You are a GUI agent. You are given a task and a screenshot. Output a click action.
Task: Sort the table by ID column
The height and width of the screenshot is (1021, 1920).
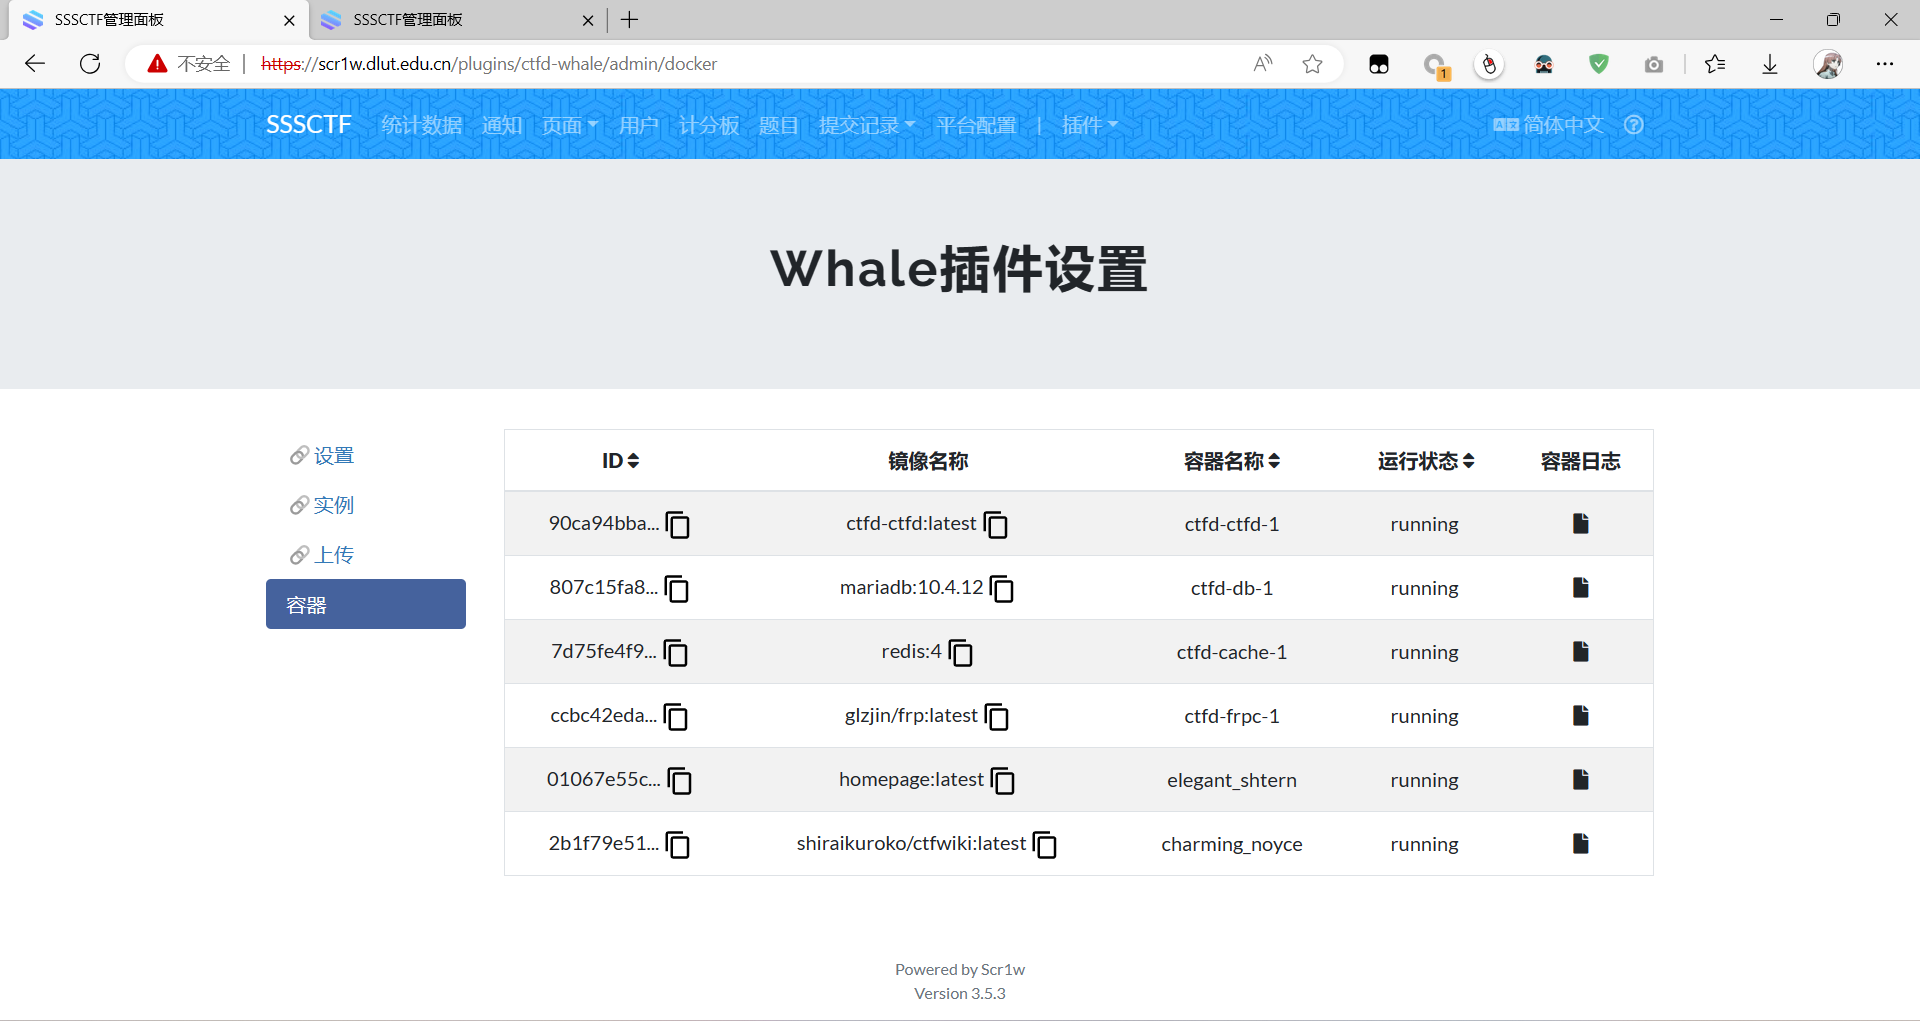tap(620, 461)
